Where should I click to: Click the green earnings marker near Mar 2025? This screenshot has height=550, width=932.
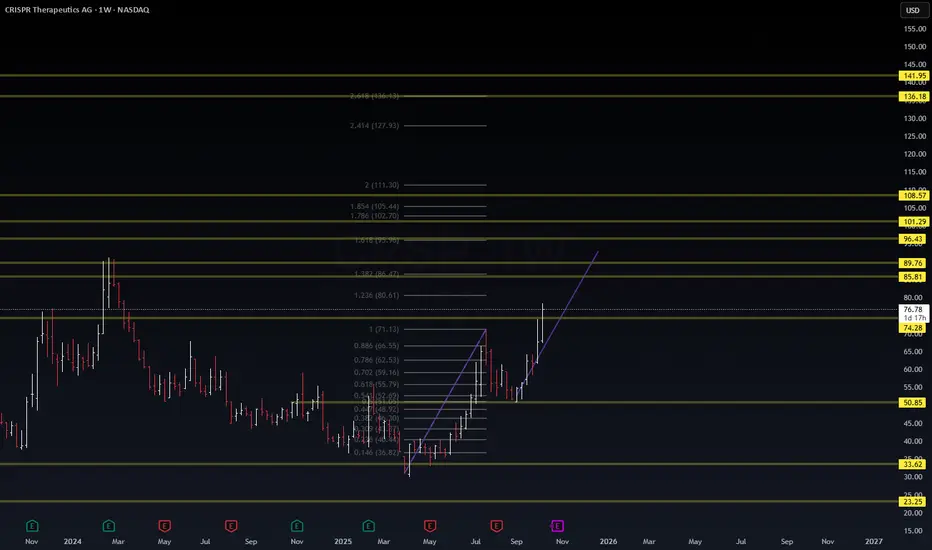click(x=369, y=526)
